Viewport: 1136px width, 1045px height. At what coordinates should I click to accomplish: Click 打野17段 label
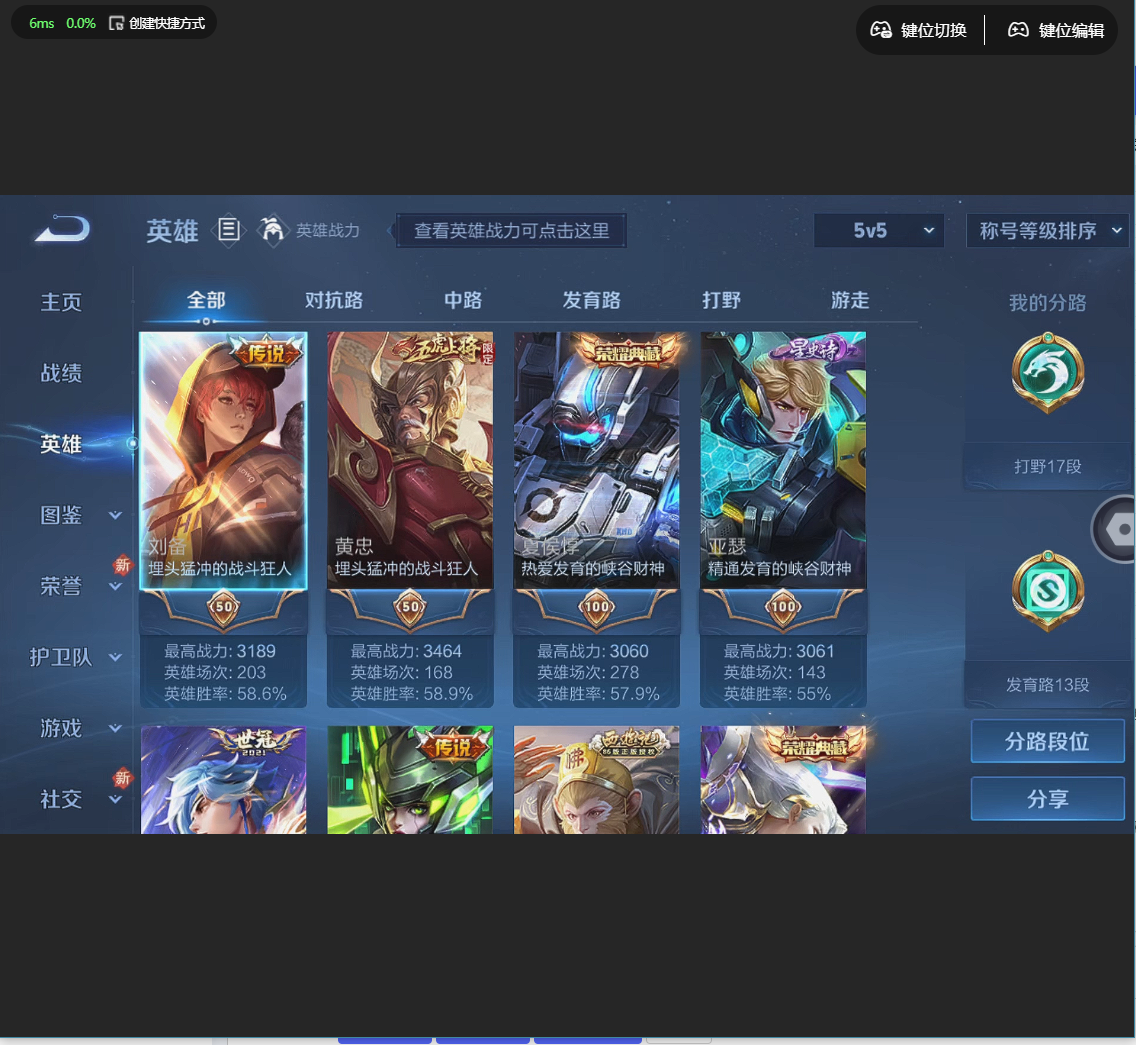tap(1047, 466)
